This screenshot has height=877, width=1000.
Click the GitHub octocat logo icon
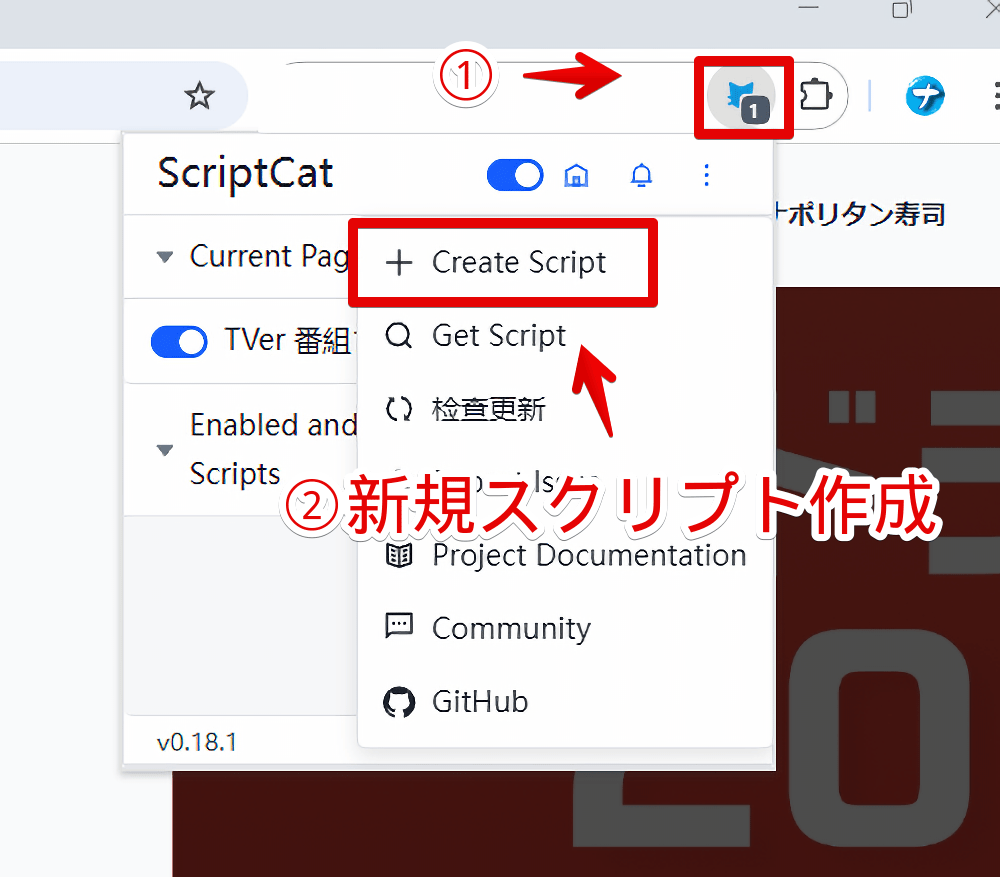pyautogui.click(x=399, y=702)
